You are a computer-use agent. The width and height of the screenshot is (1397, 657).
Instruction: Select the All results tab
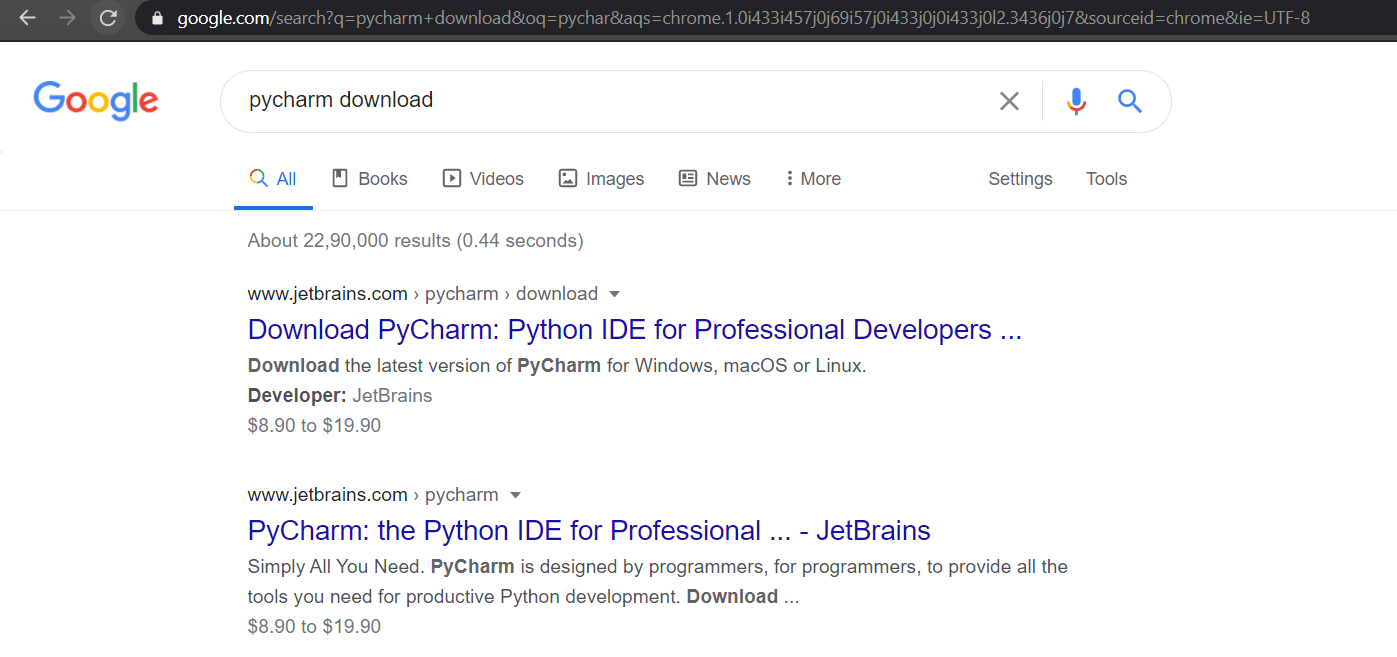(x=273, y=179)
